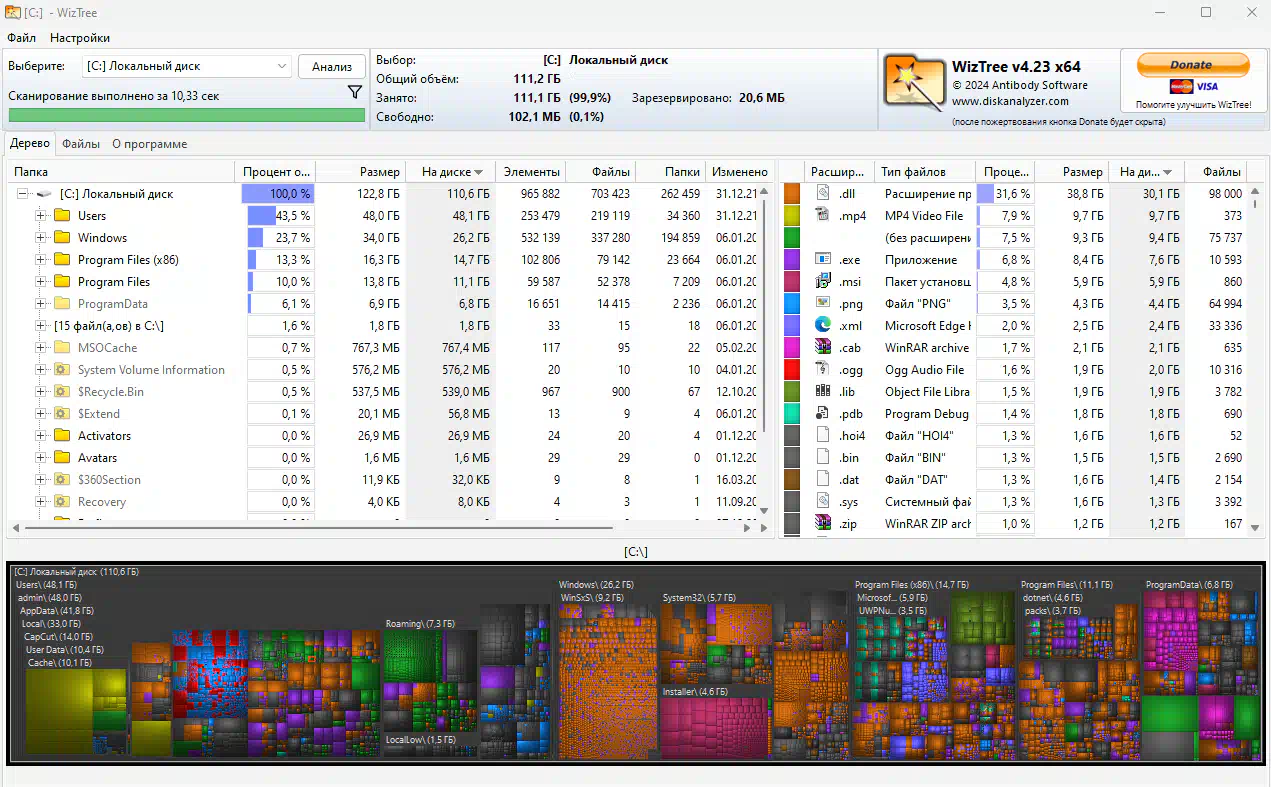
Task: Click the System Volume Information folder icon
Action: [x=62, y=370]
